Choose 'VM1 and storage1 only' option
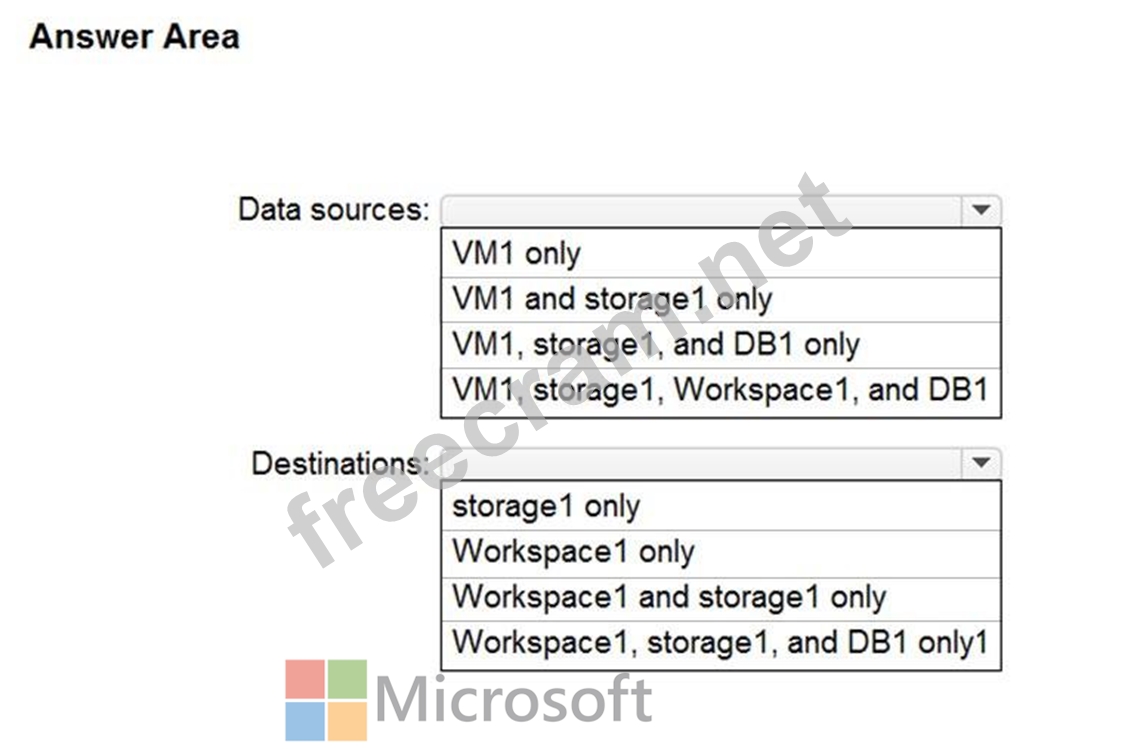Image resolution: width=1139 pixels, height=749 pixels. click(x=721, y=299)
